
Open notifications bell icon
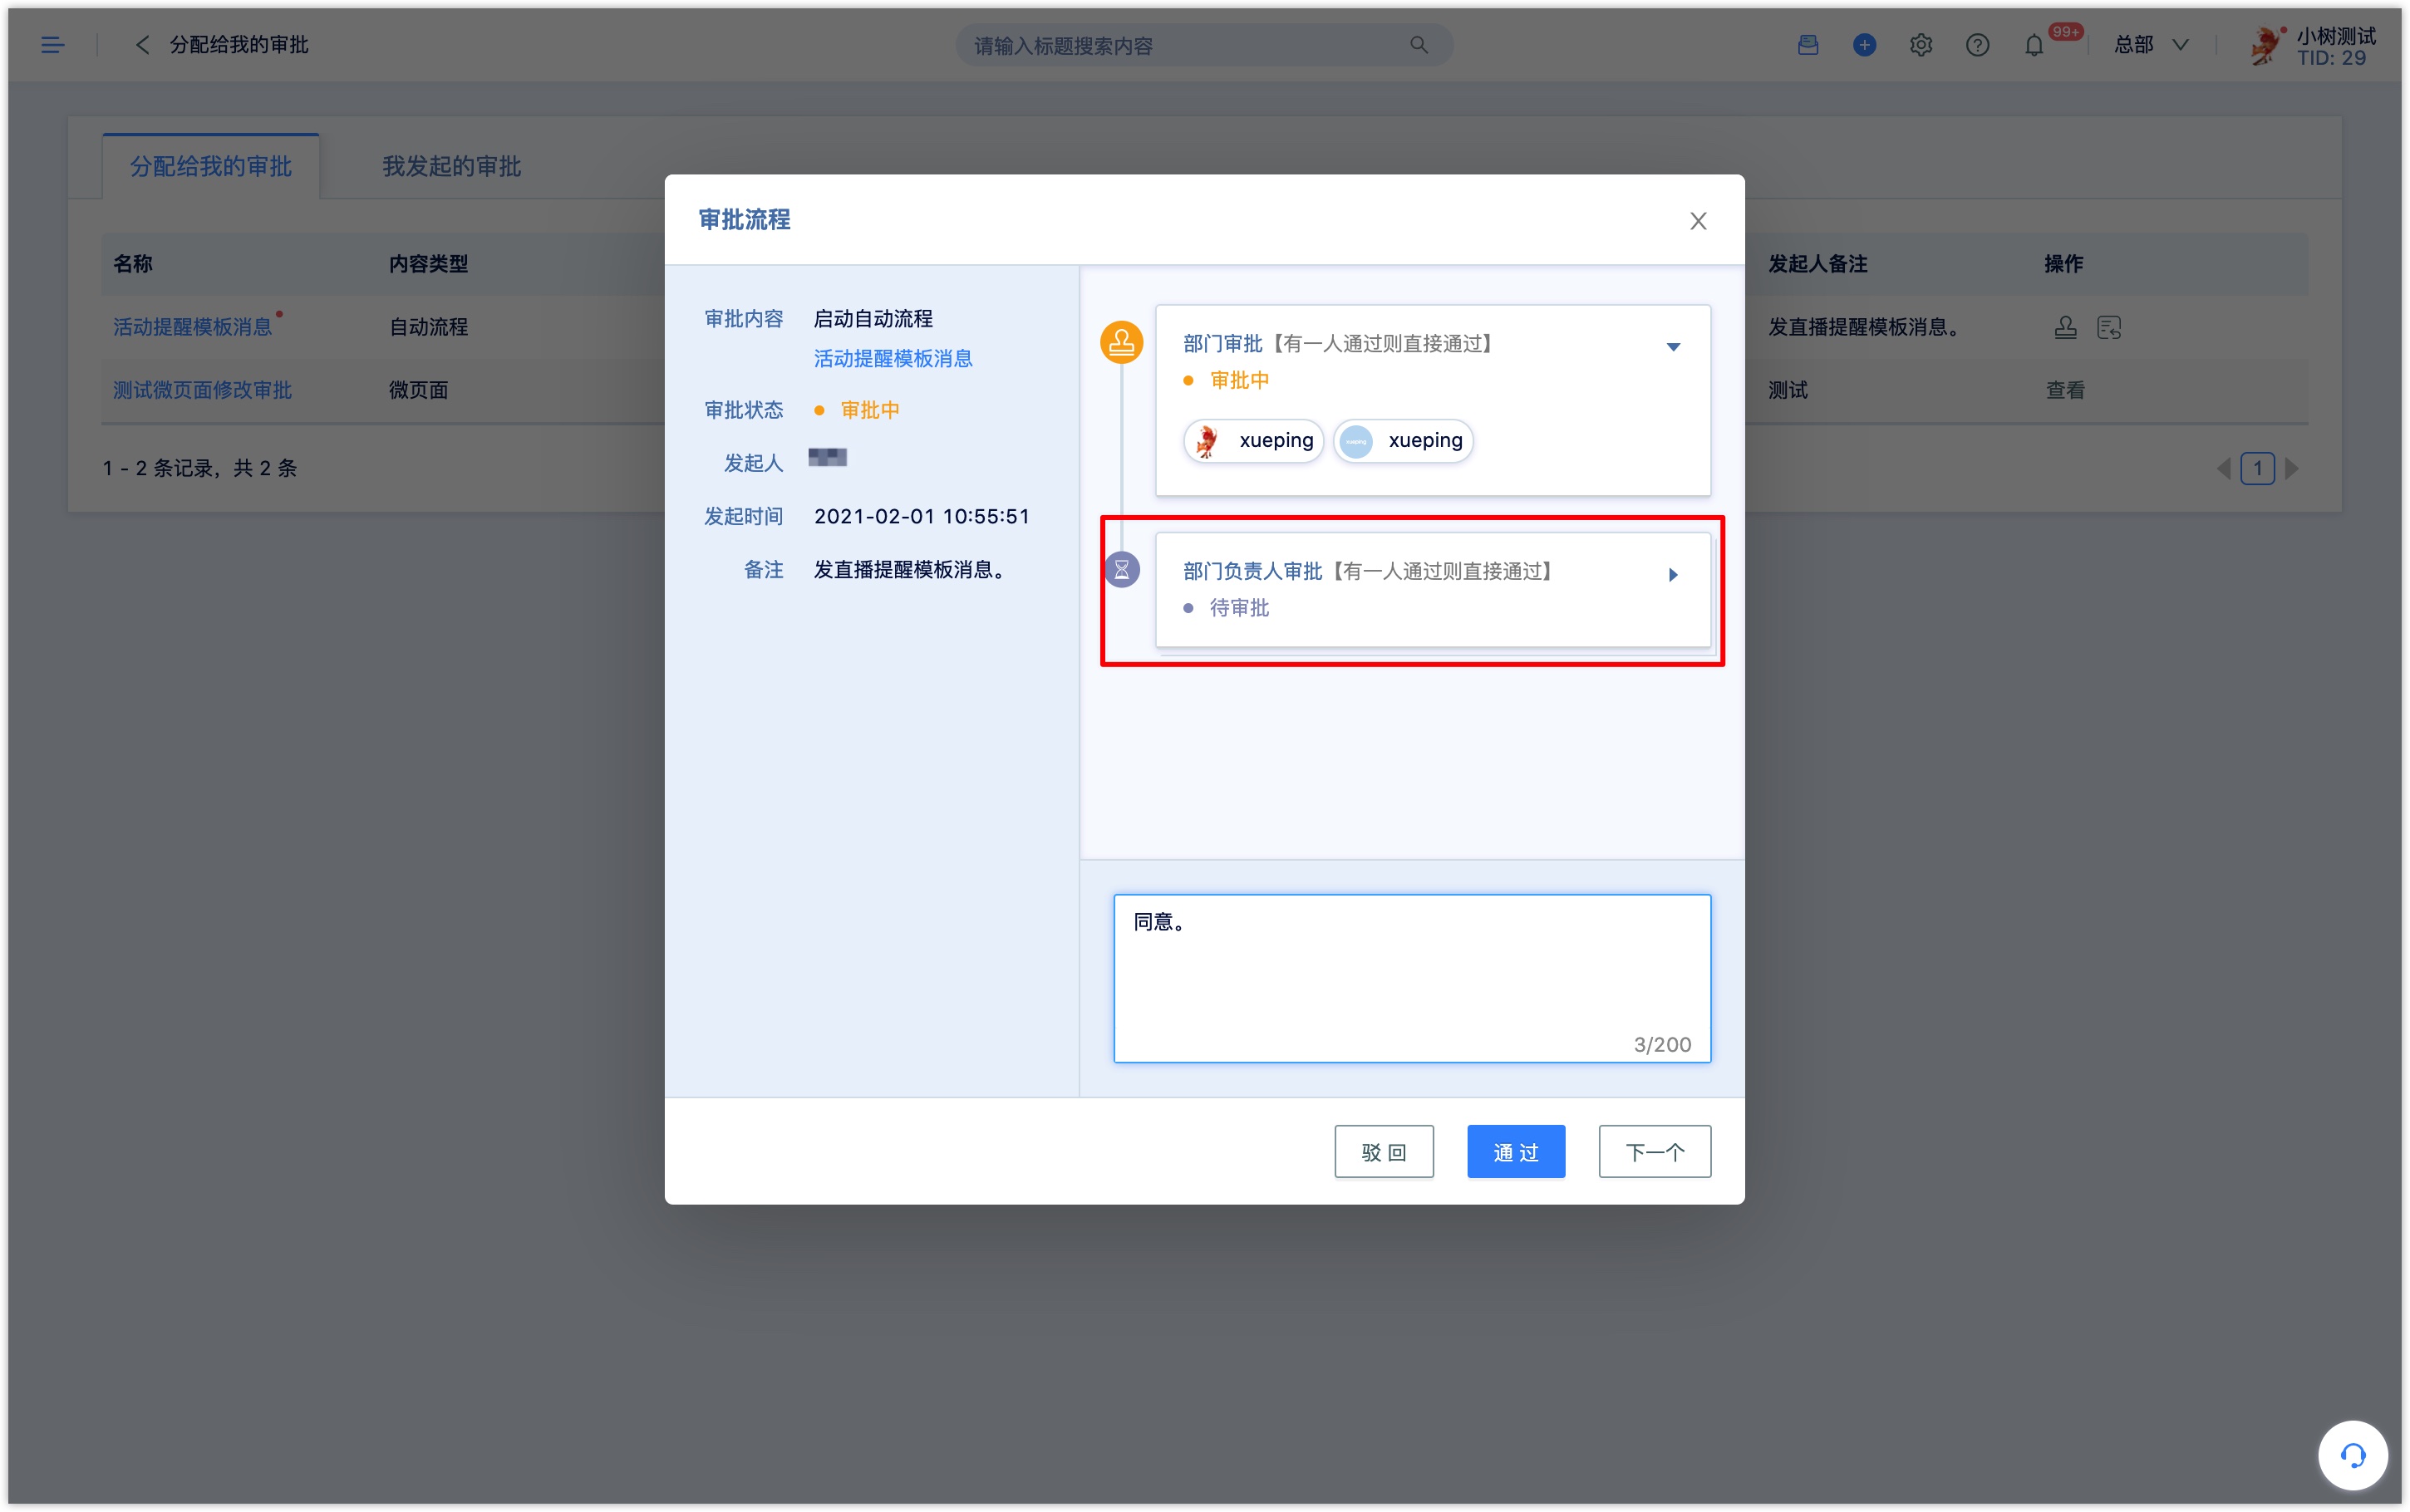[x=2033, y=45]
